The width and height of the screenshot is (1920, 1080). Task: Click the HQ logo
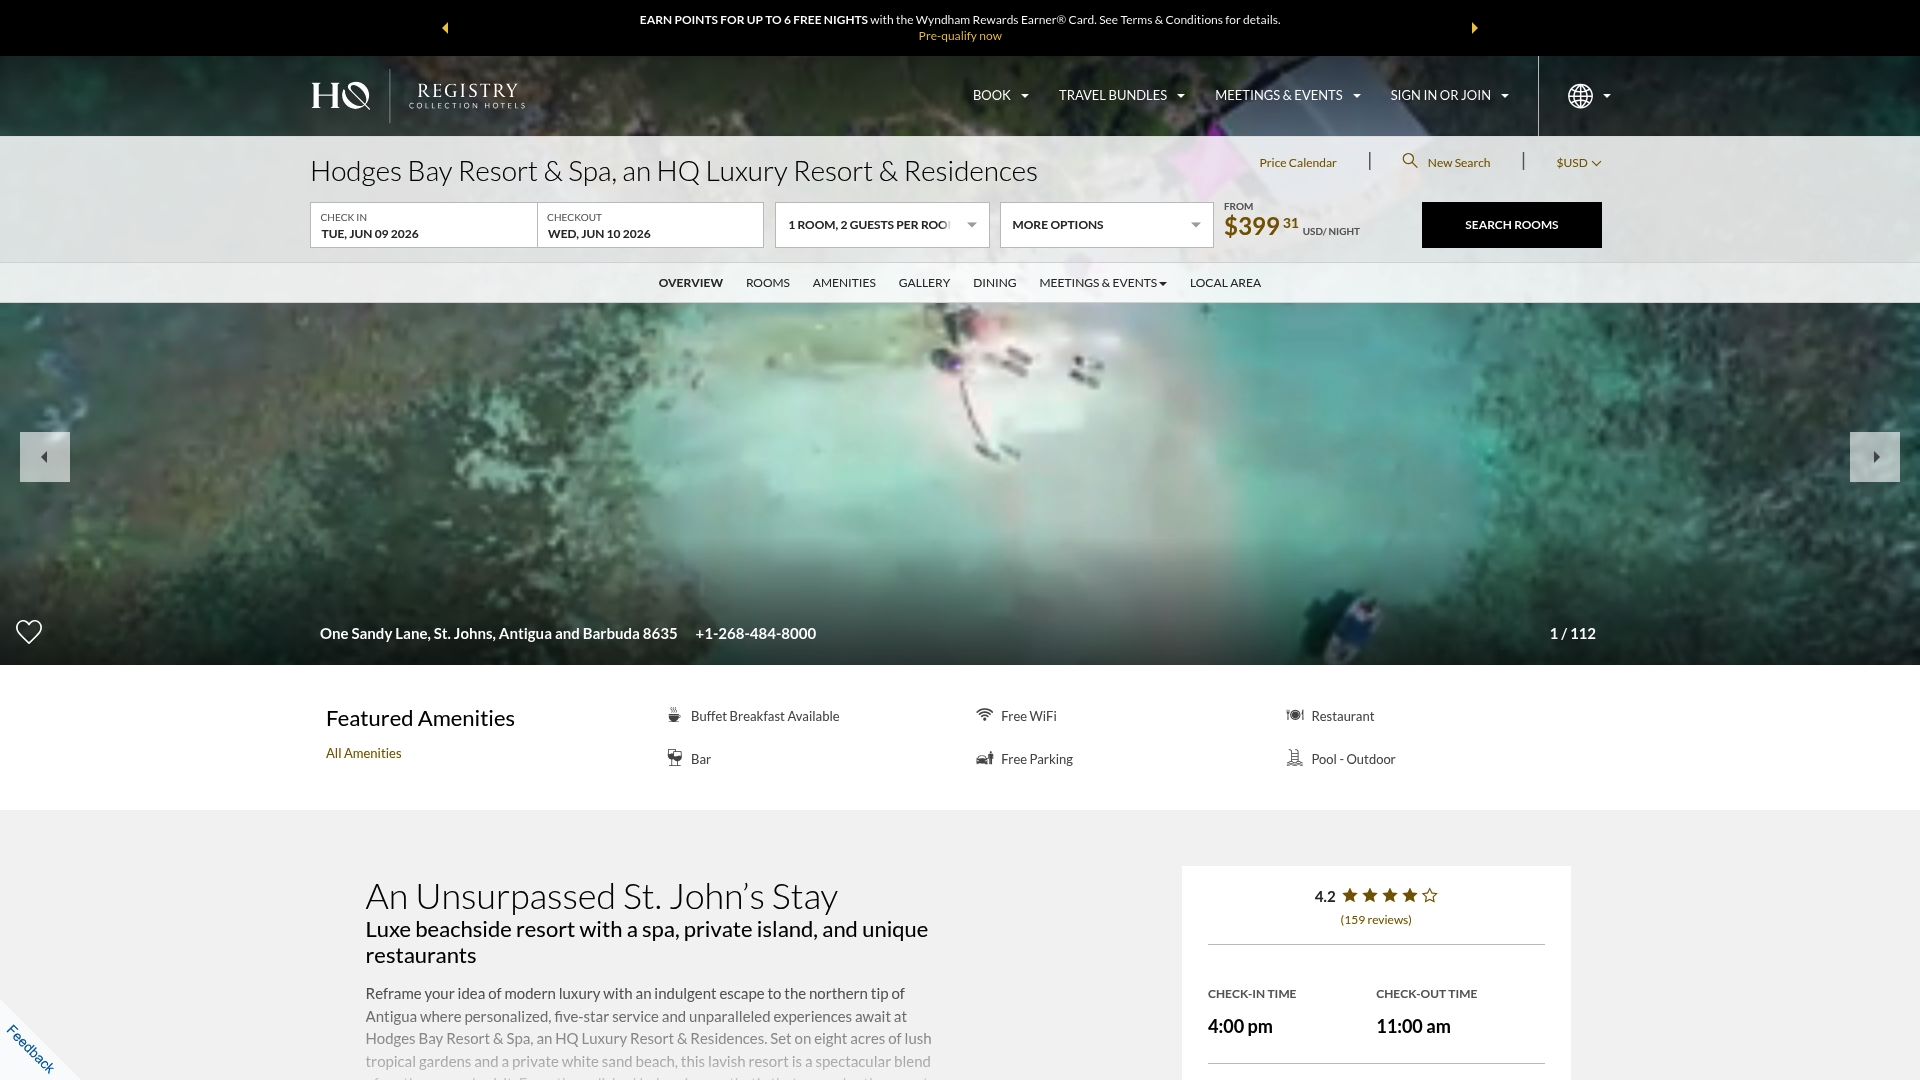pyautogui.click(x=340, y=96)
